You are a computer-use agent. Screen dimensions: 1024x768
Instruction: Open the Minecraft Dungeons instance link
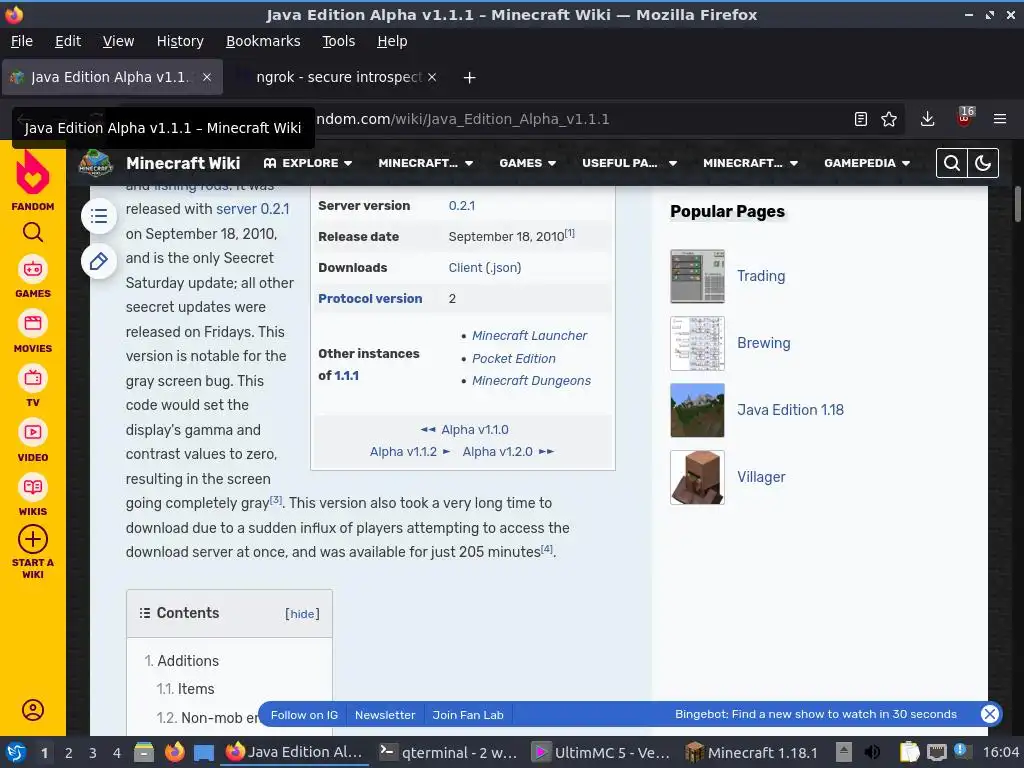tap(531, 381)
